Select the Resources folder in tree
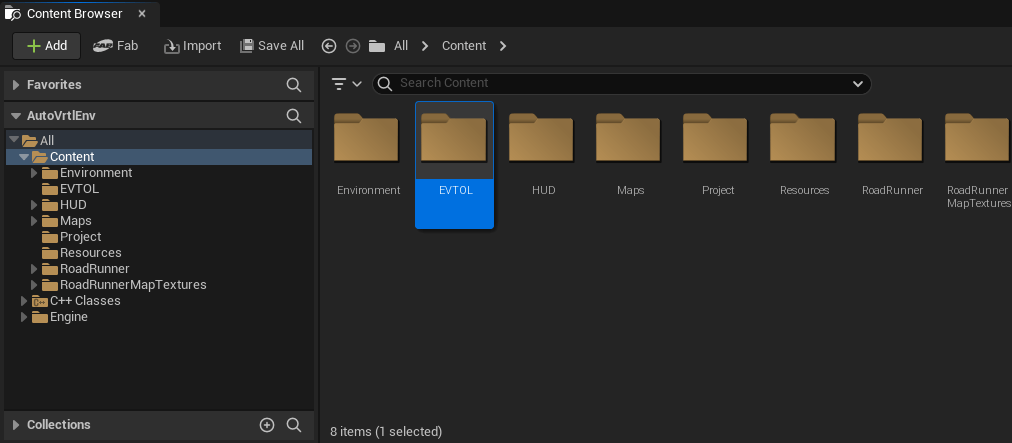1012x443 pixels. [90, 253]
